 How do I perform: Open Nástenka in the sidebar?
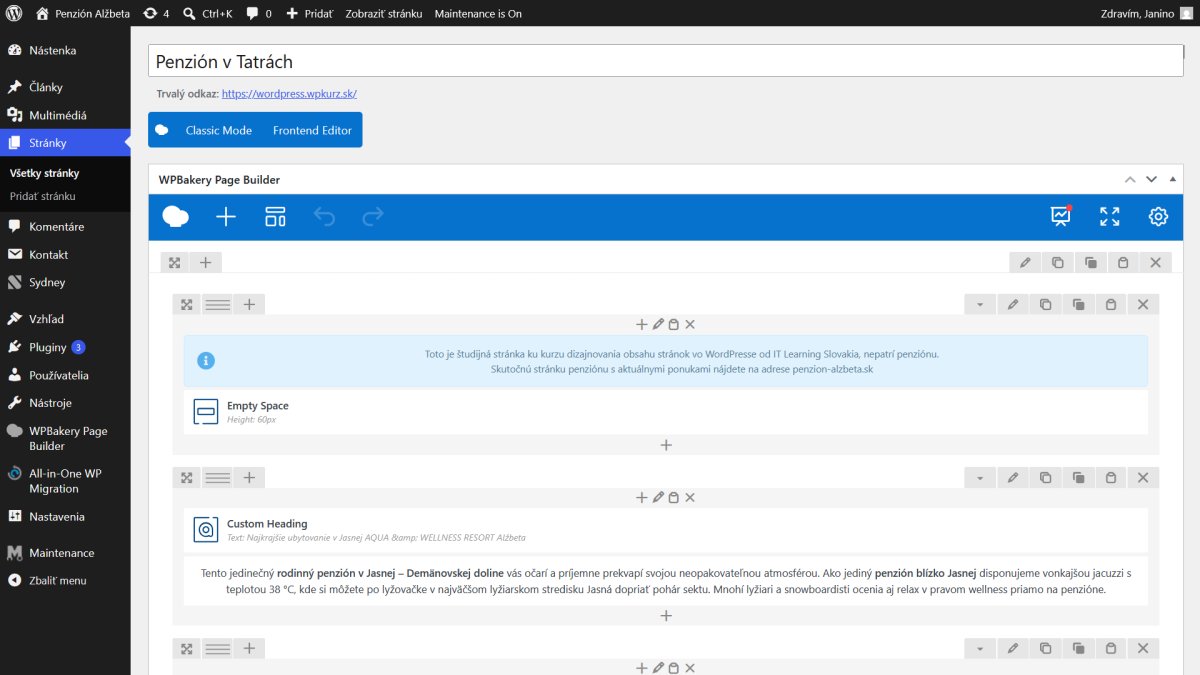(x=65, y=50)
